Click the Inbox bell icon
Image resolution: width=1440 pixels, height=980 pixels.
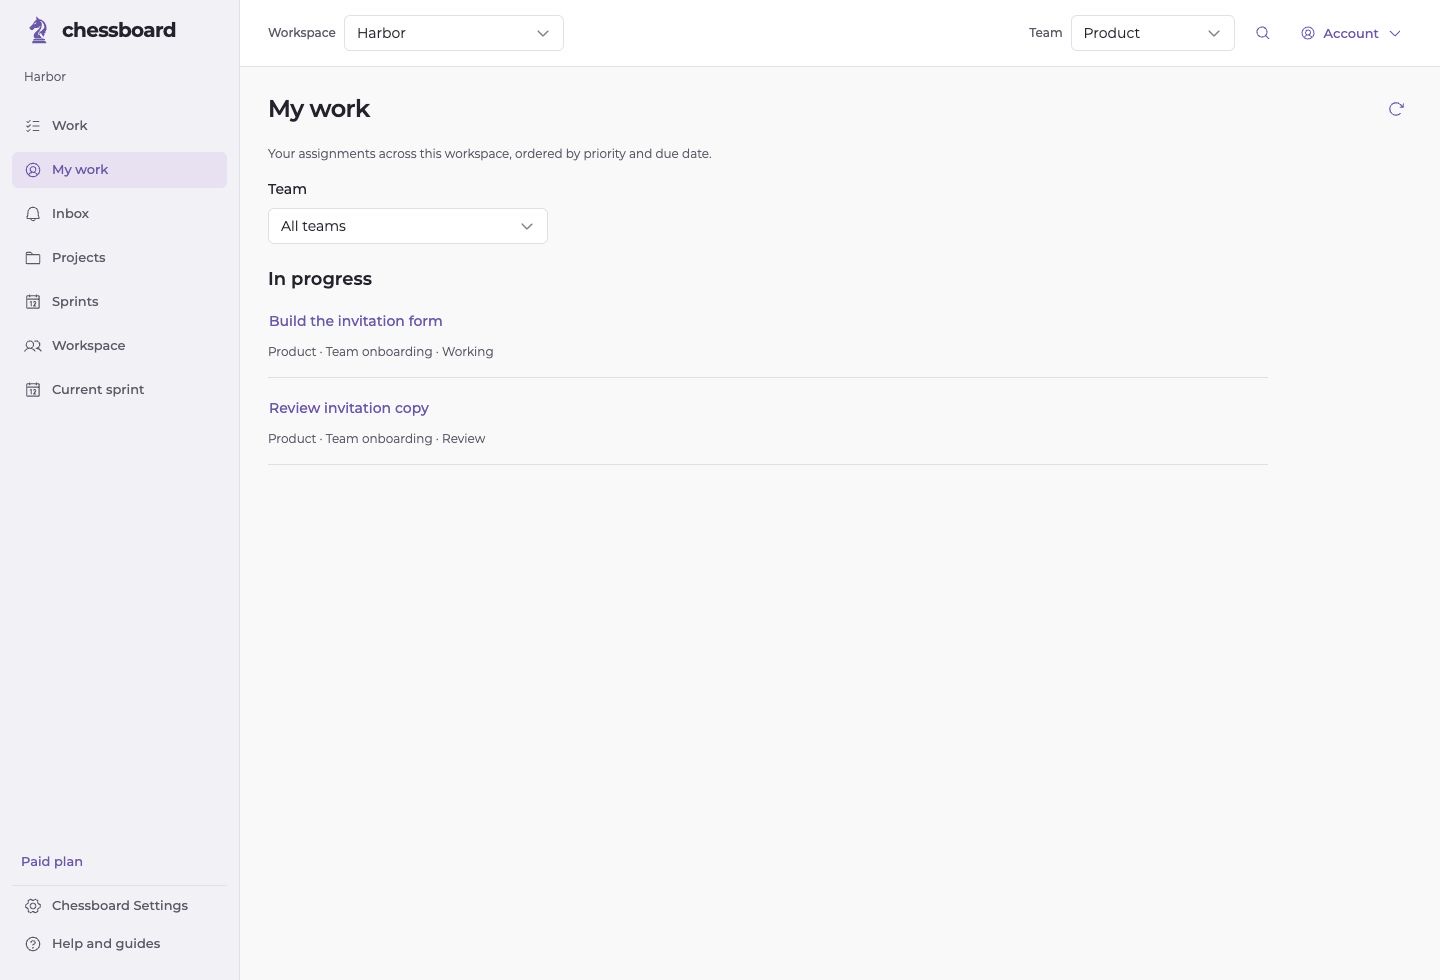[x=33, y=214]
